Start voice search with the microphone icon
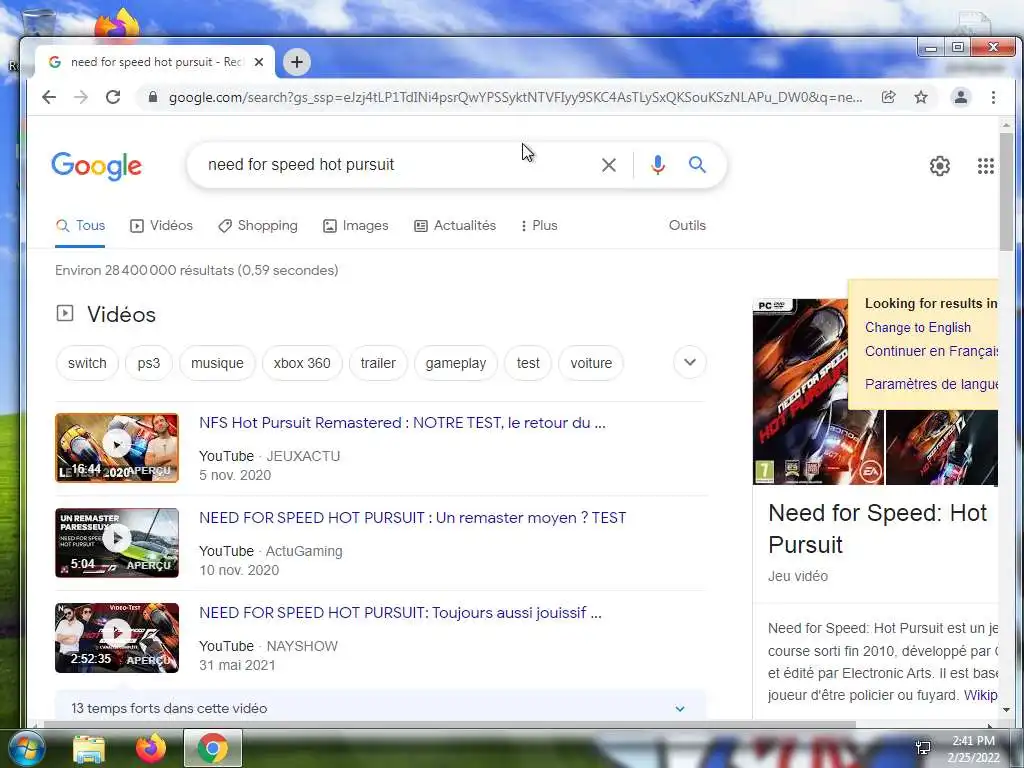This screenshot has width=1024, height=768. click(658, 165)
